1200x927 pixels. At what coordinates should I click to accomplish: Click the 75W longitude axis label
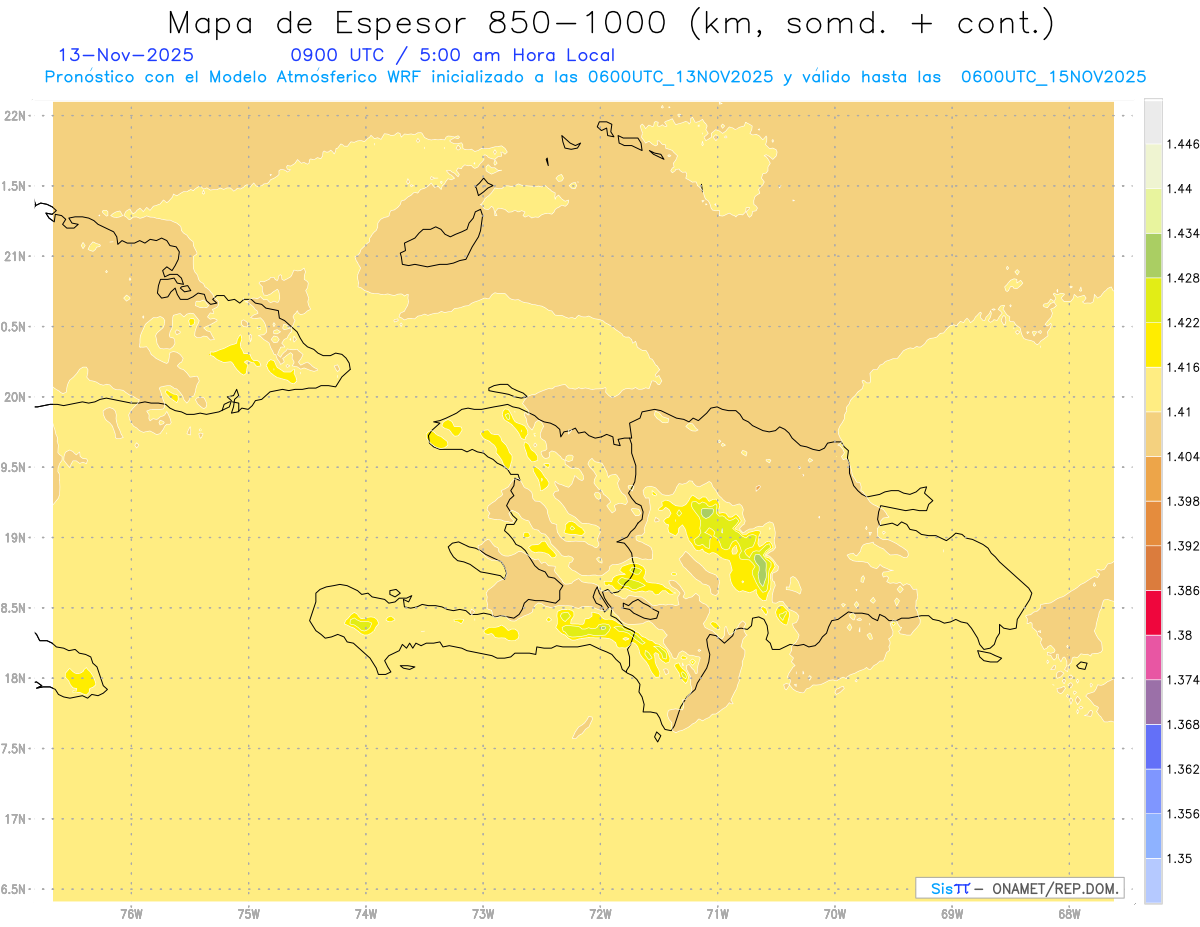point(248,914)
